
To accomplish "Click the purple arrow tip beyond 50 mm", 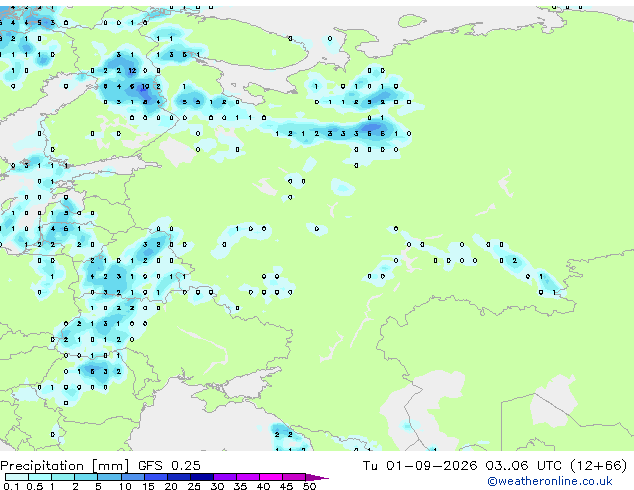I will pos(317,477).
